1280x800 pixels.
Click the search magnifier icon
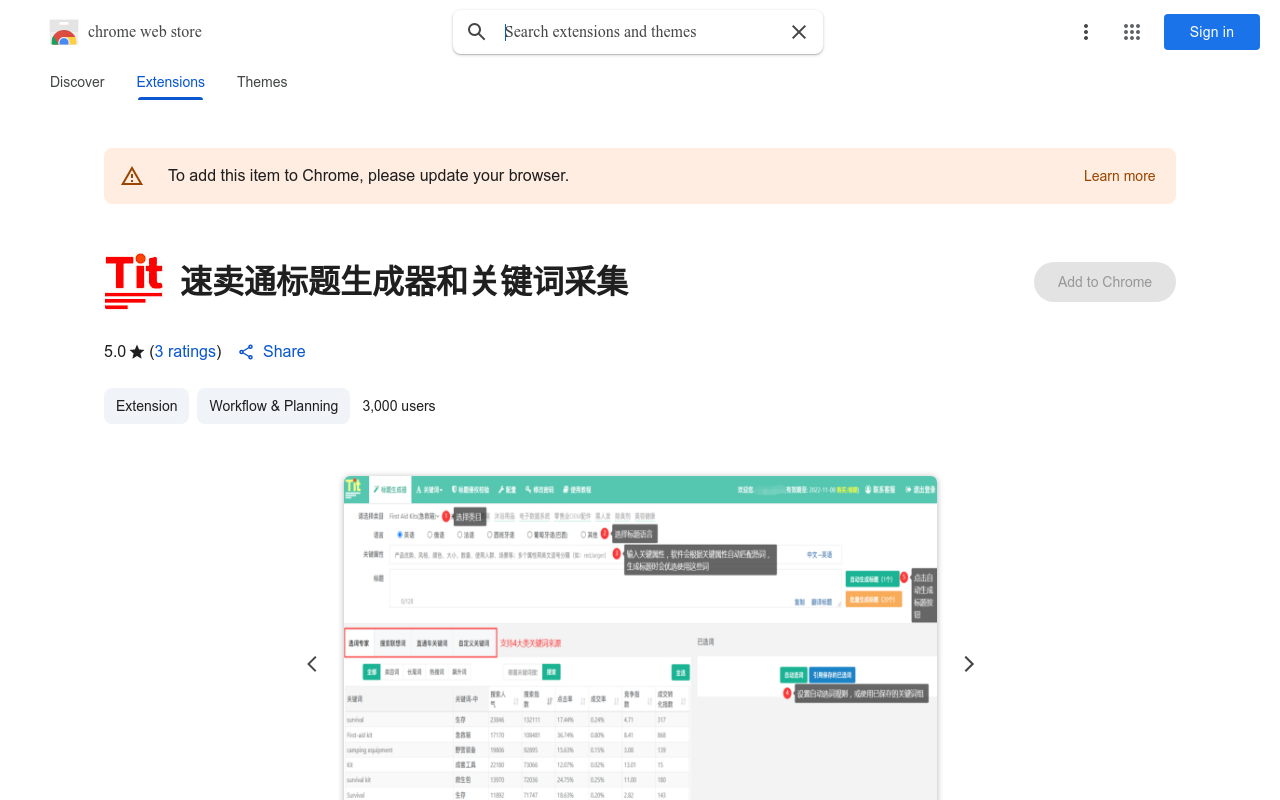coord(477,32)
